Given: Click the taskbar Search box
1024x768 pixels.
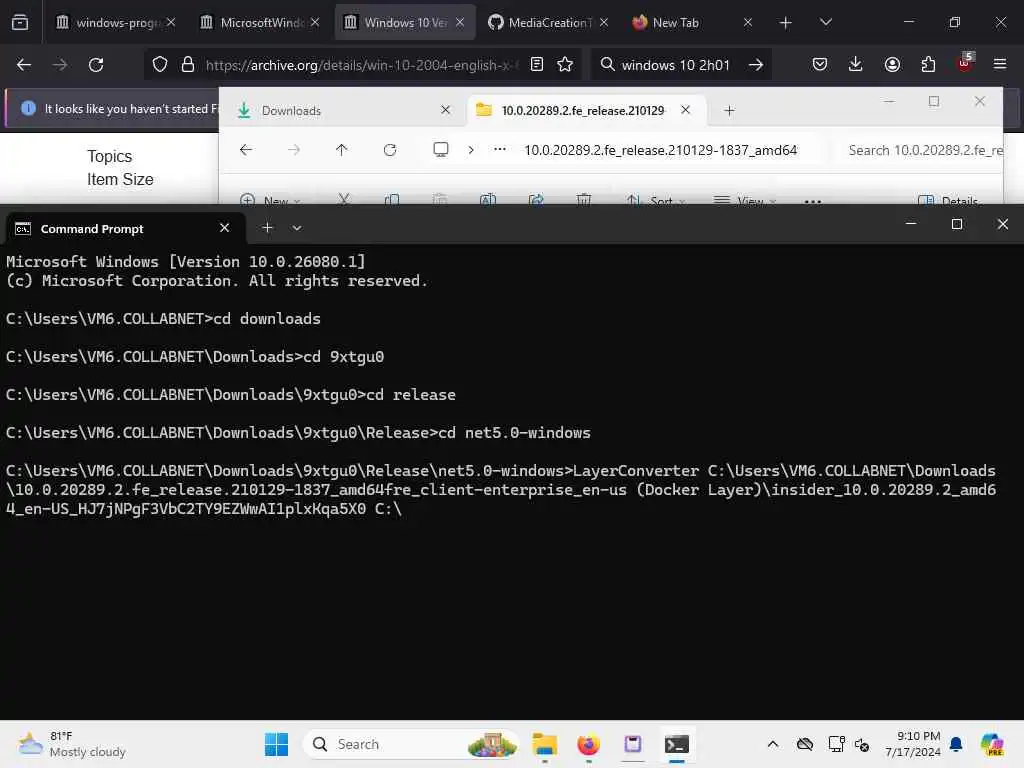Looking at the screenshot, I should [x=411, y=744].
